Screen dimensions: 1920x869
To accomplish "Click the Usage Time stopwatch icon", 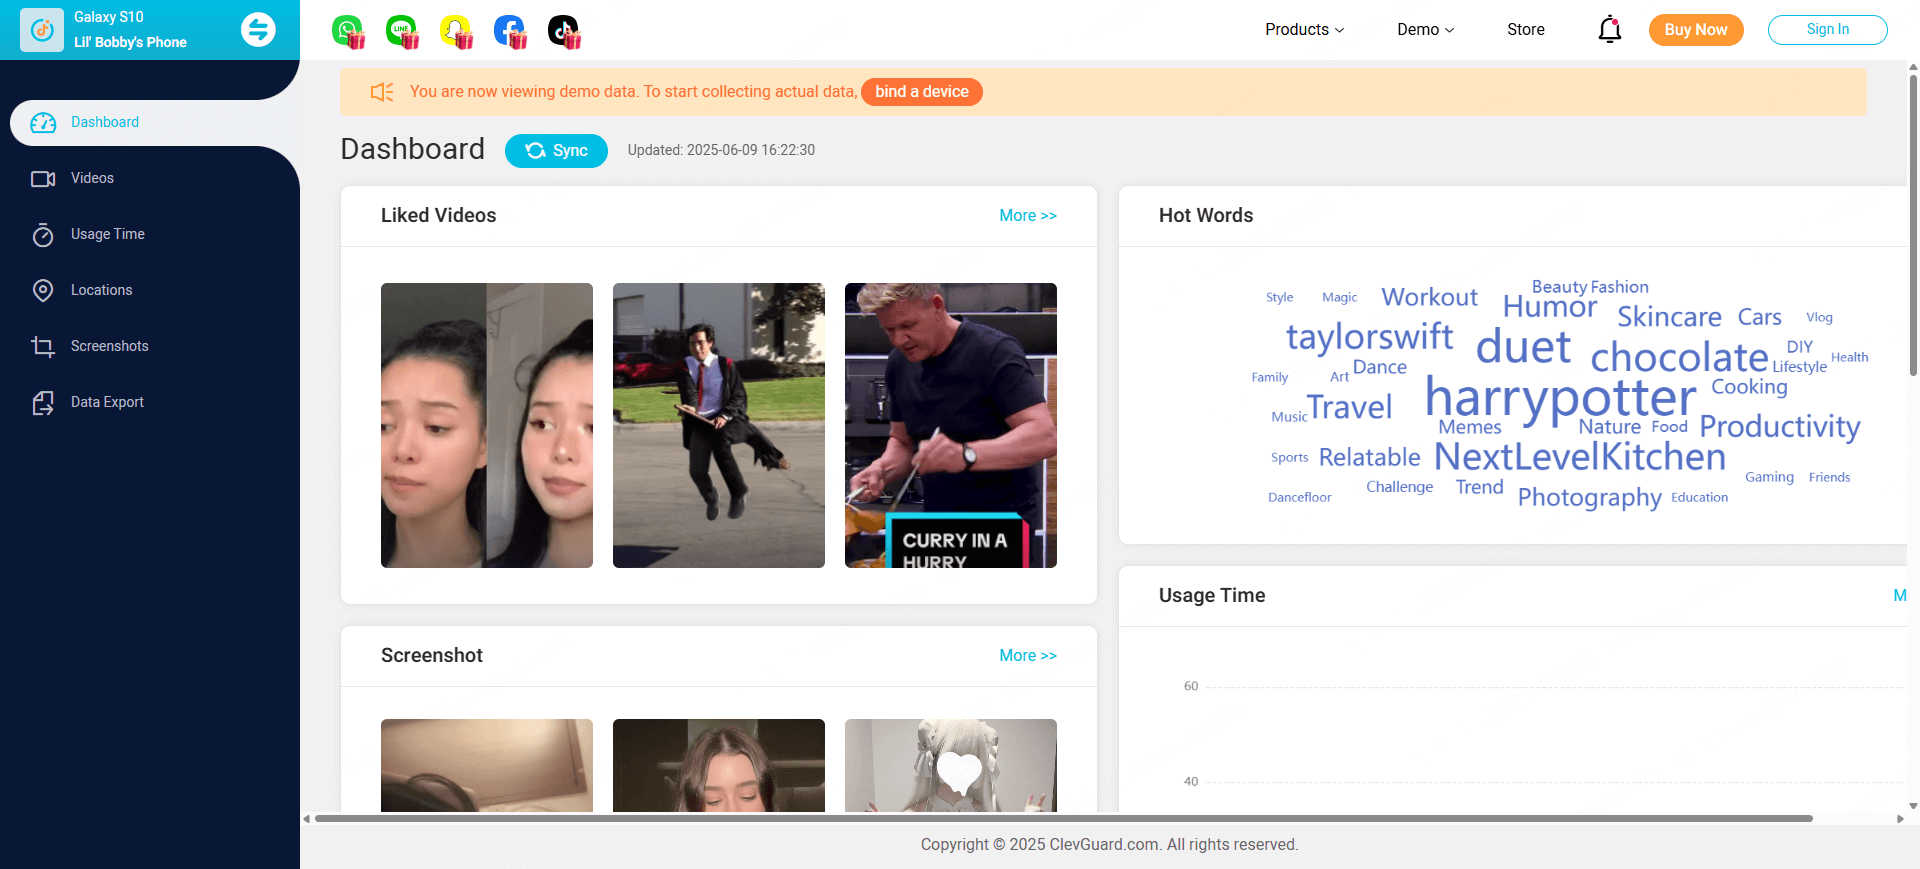I will (43, 234).
